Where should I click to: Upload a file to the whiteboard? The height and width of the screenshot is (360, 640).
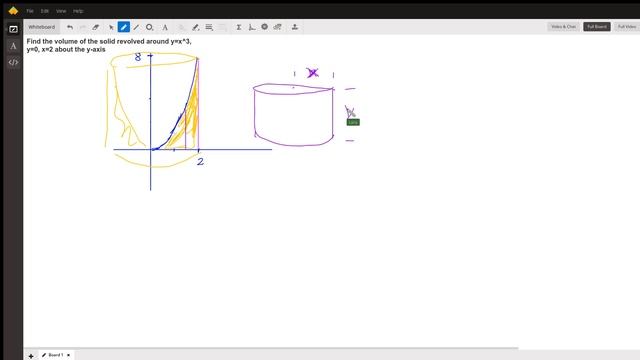(295, 27)
